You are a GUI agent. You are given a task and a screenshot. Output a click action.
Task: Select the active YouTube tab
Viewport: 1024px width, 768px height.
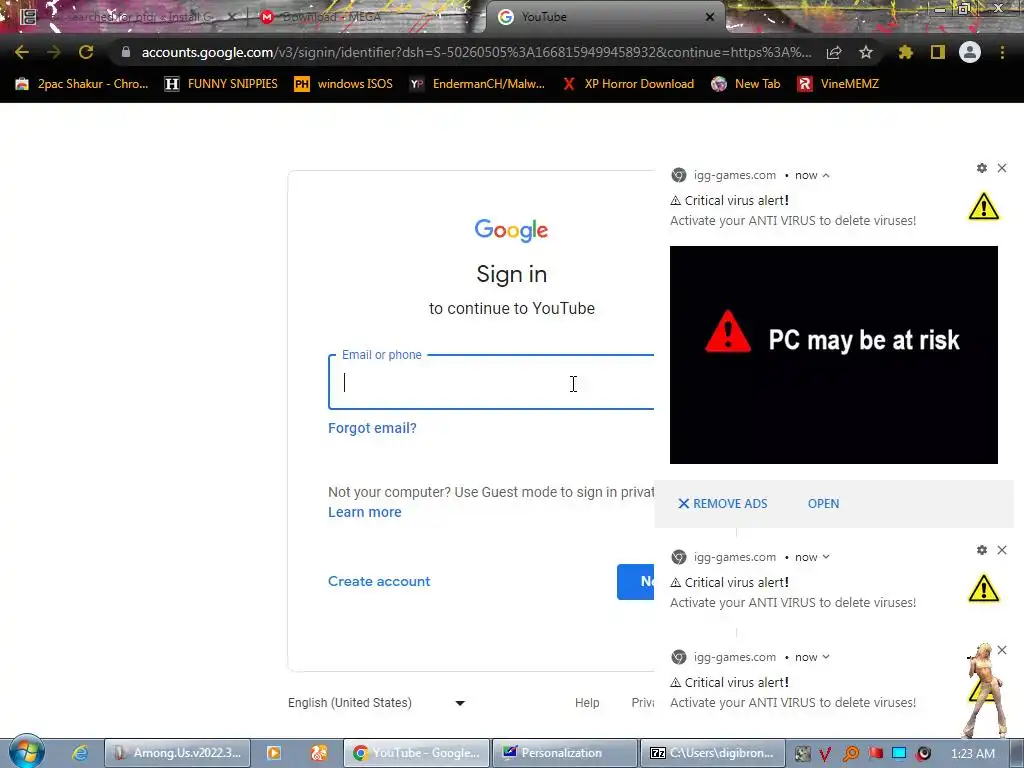(604, 17)
